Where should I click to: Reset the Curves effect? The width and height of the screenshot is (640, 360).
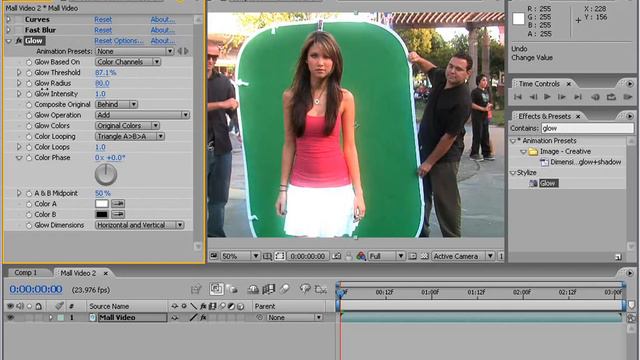[103, 20]
